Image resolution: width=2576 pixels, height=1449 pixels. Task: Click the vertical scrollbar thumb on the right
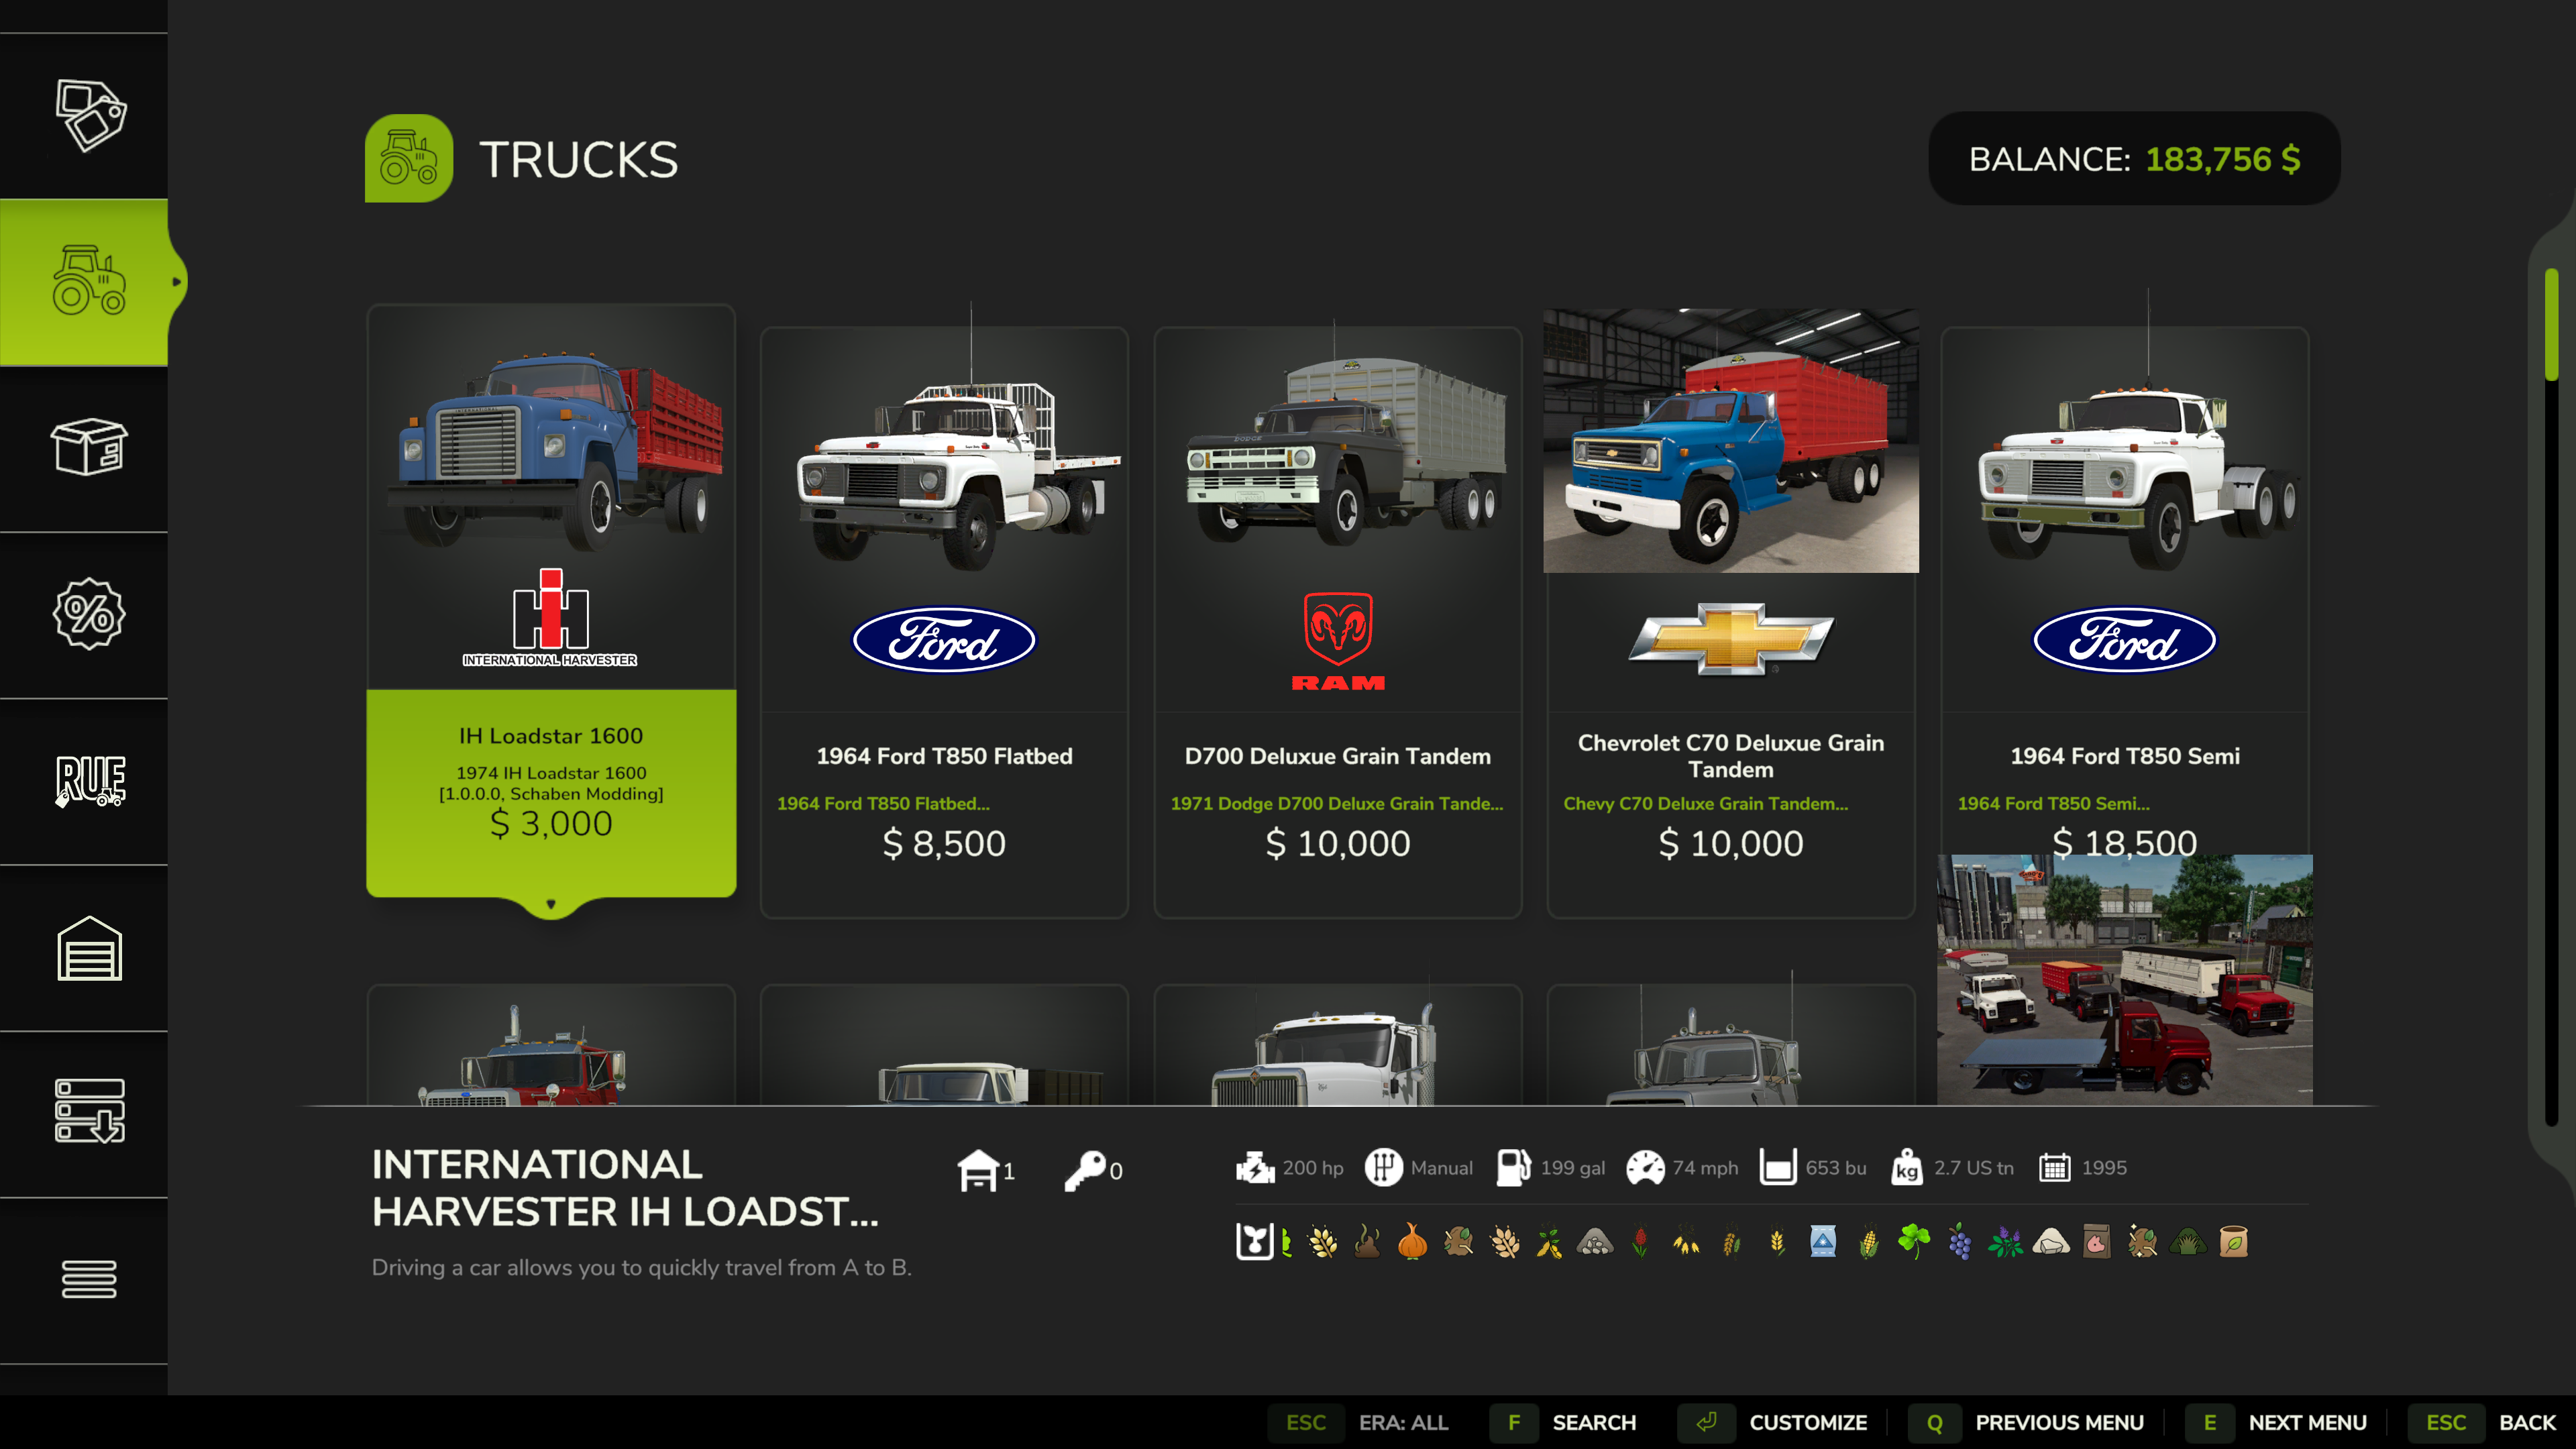pos(2551,324)
